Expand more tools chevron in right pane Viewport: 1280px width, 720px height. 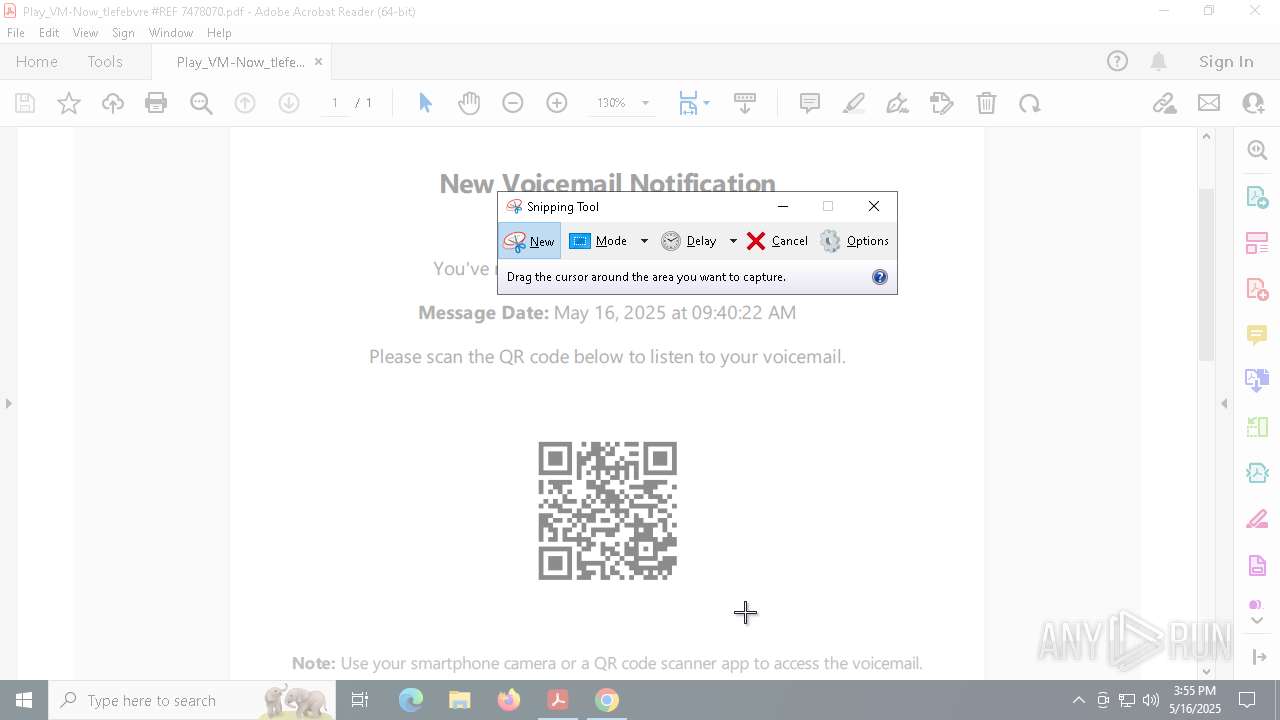coord(1257,619)
